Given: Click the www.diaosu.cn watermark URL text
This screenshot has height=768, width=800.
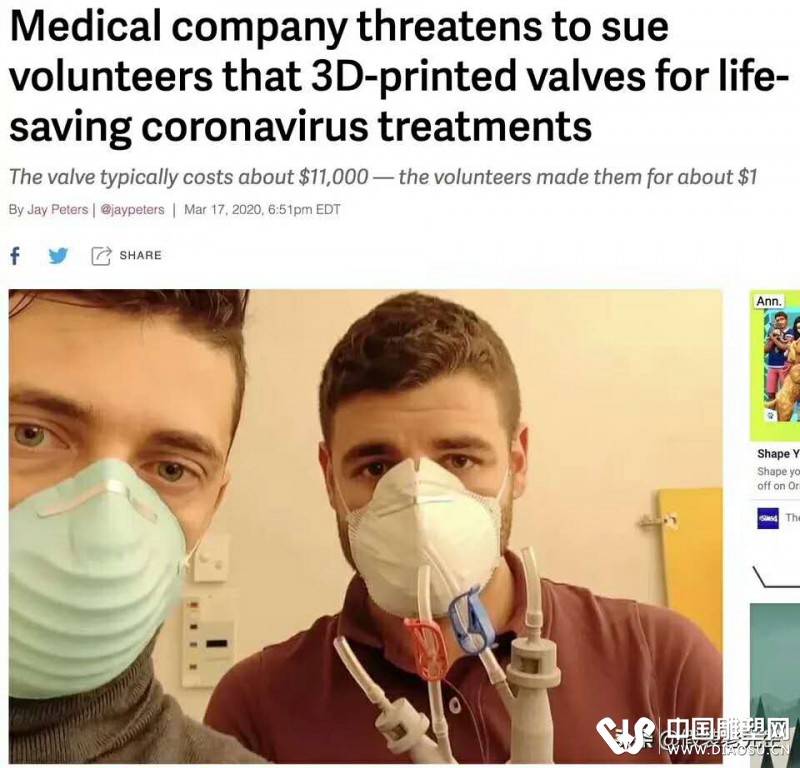Looking at the screenshot, I should [x=728, y=750].
